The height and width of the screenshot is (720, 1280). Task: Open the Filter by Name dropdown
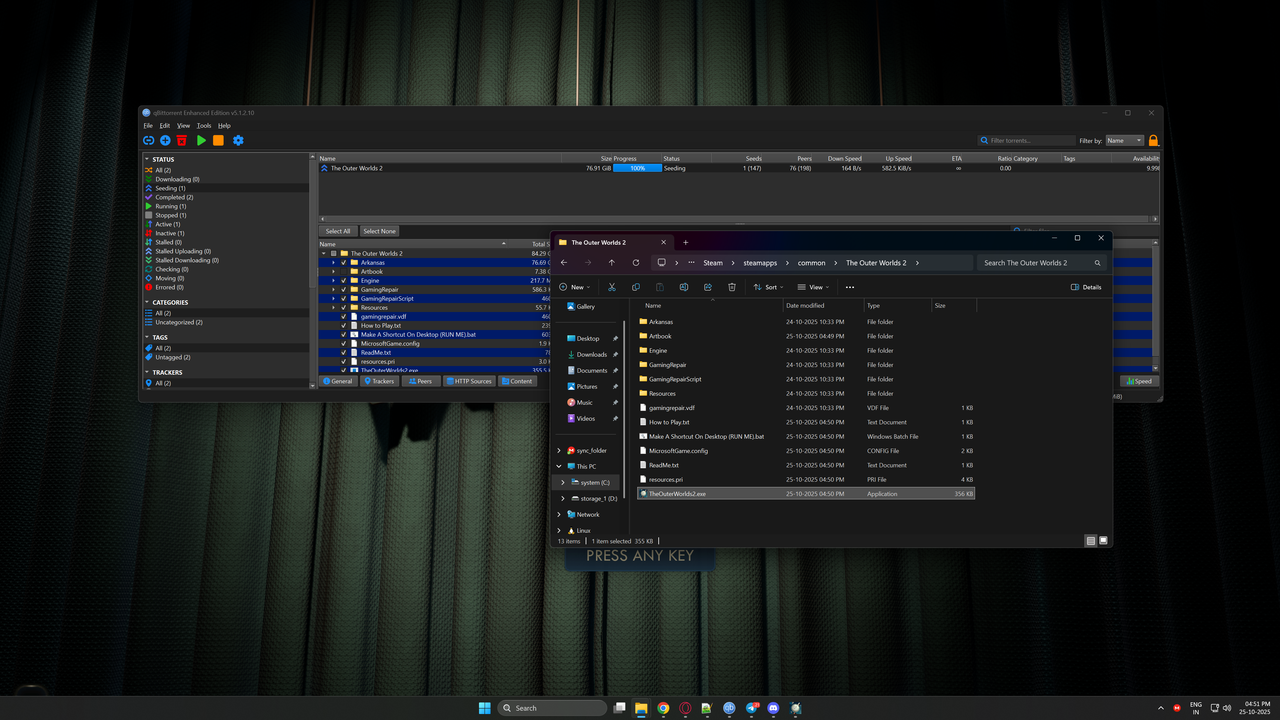[1124, 141]
